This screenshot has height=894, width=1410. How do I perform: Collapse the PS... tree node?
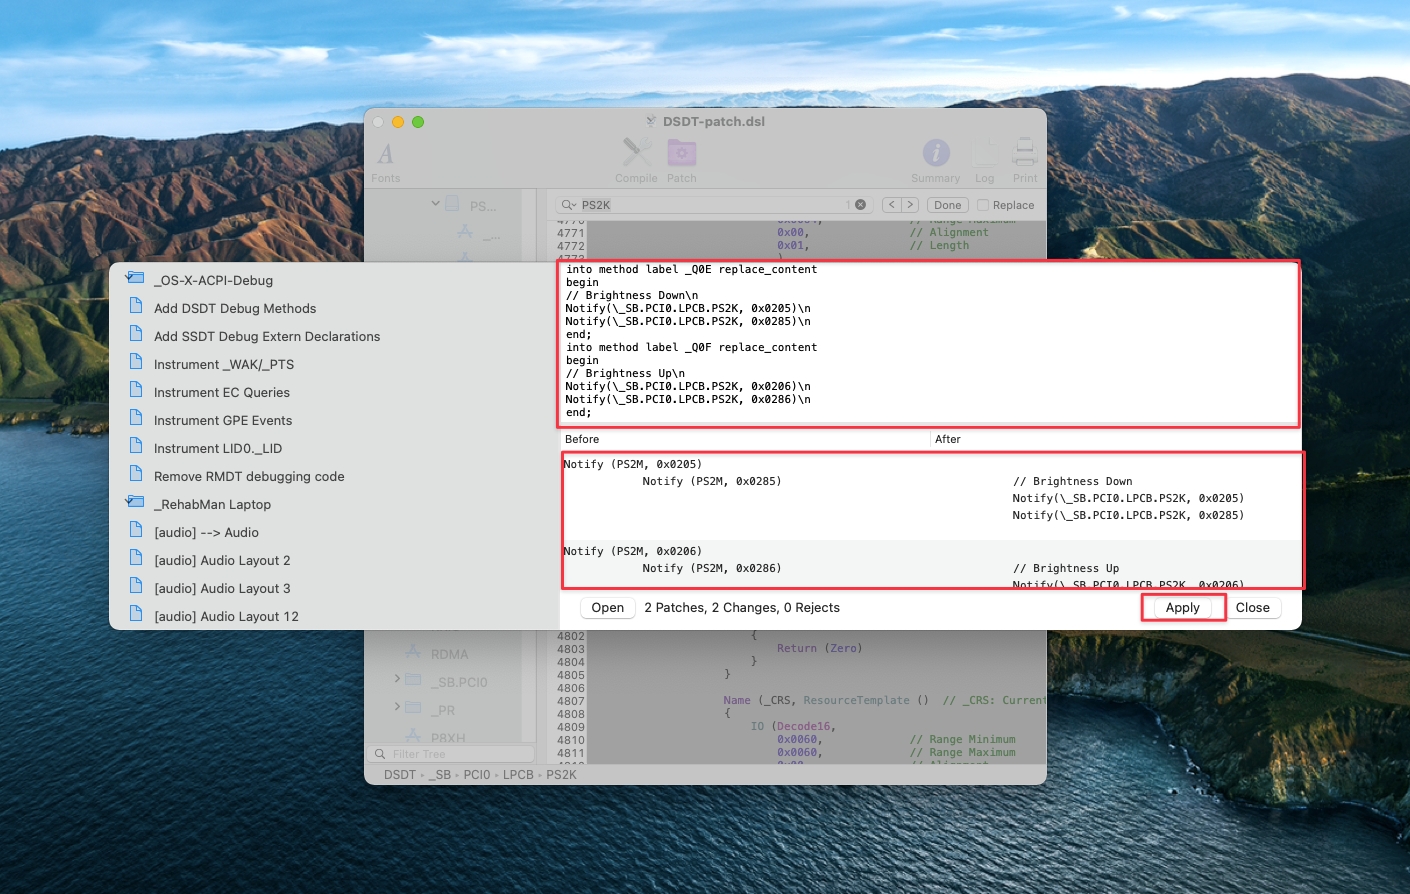point(436,204)
